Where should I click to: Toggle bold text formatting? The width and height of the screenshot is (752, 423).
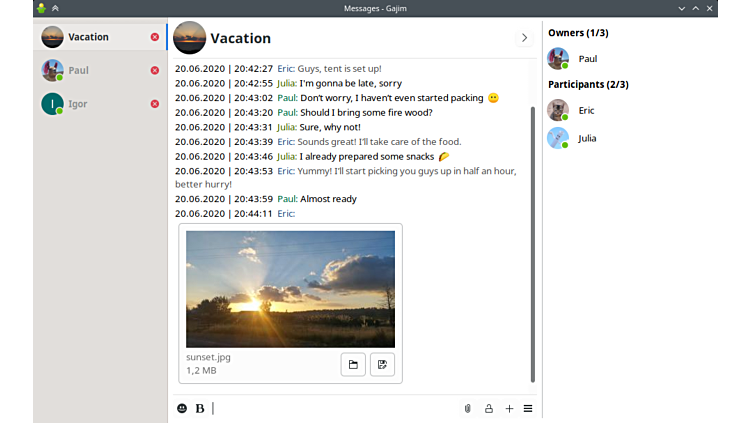(x=200, y=408)
